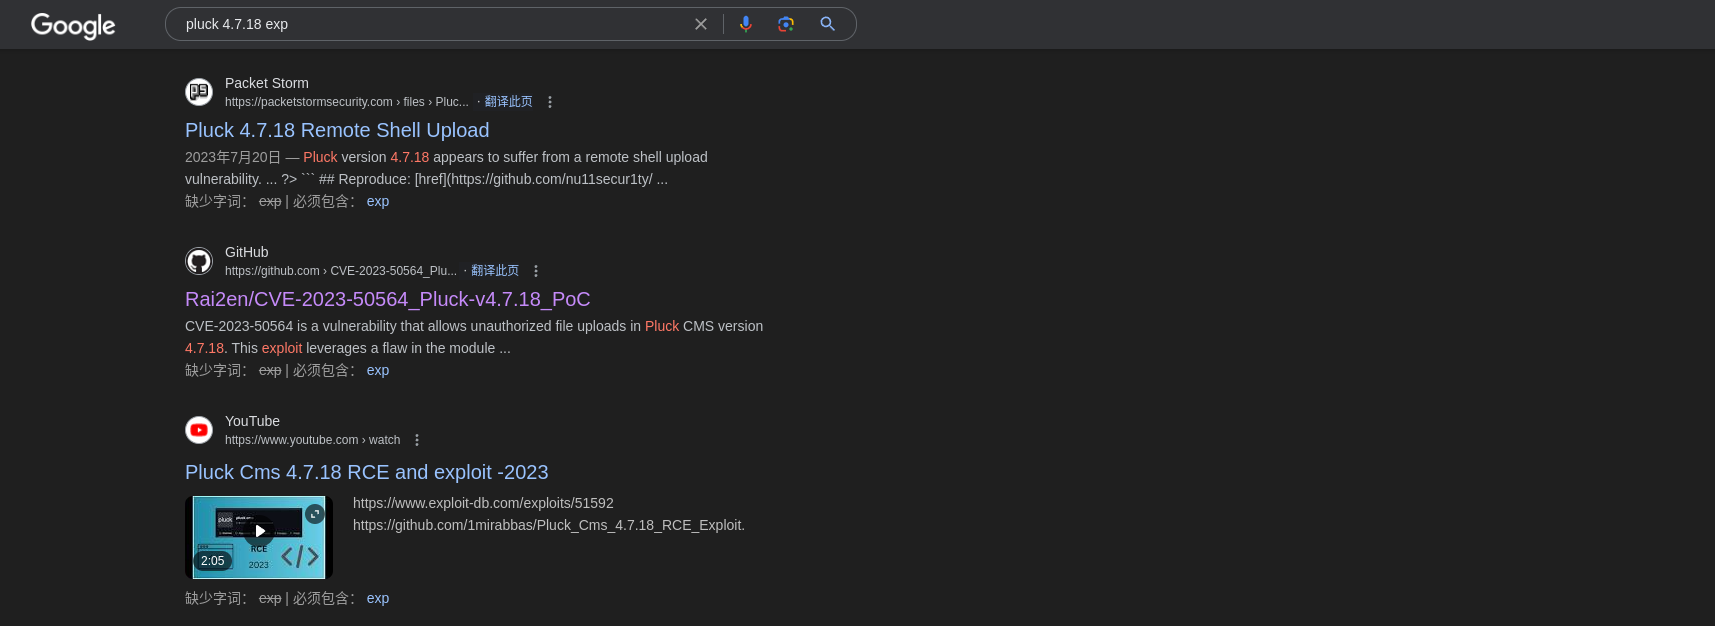Viewport: 1715px width, 626px height.
Task: Open 'Rai2en/CVE-2023-50564_Pluck-v4.7.18_PoC' result
Action: (x=388, y=299)
